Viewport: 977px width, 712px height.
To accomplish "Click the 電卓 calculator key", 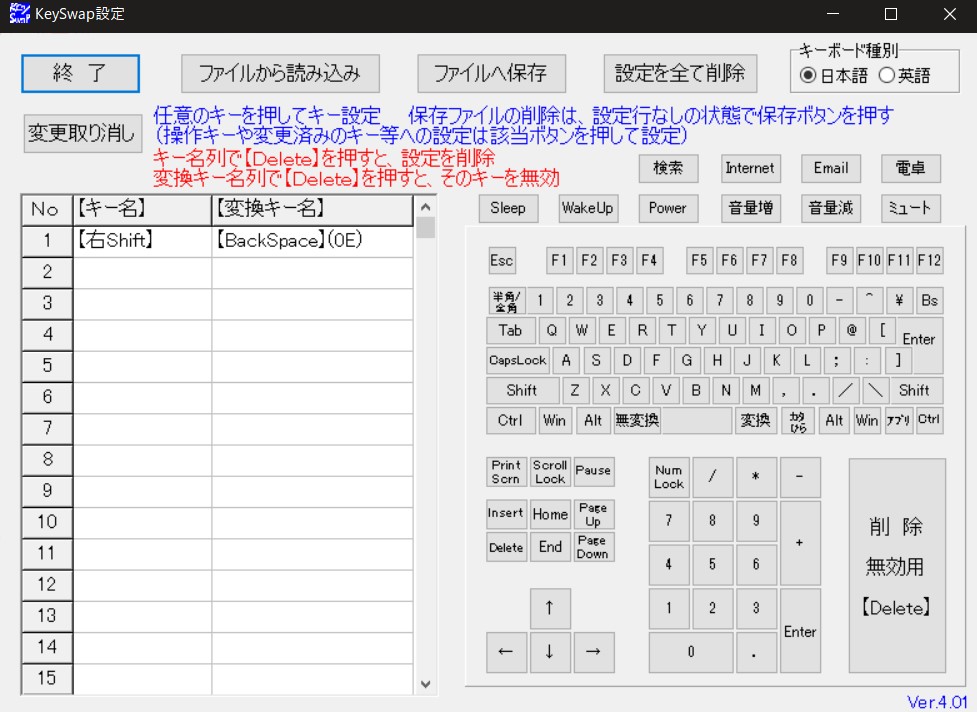I will (910, 168).
